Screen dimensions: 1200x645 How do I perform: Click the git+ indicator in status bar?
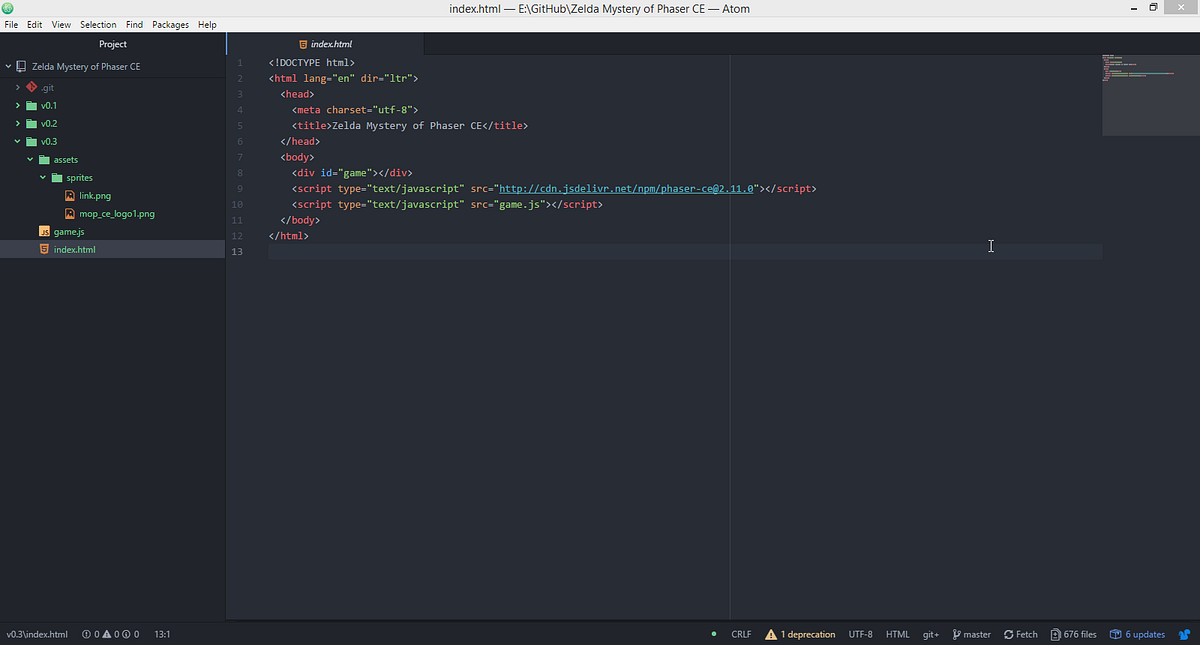[x=930, y=634]
